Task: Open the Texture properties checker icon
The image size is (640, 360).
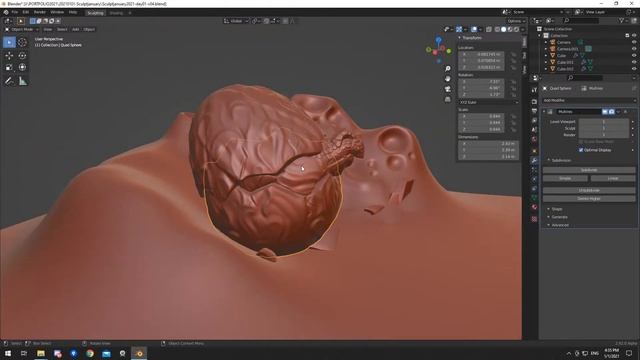Action: coord(534,219)
